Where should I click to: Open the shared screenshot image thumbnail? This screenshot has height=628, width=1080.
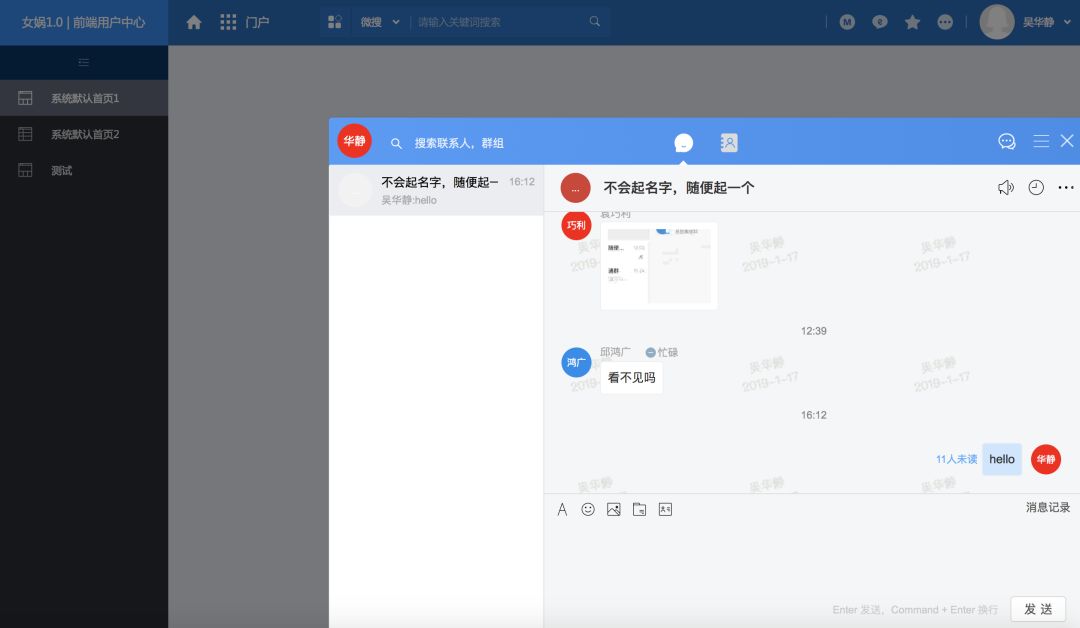pyautogui.click(x=659, y=266)
